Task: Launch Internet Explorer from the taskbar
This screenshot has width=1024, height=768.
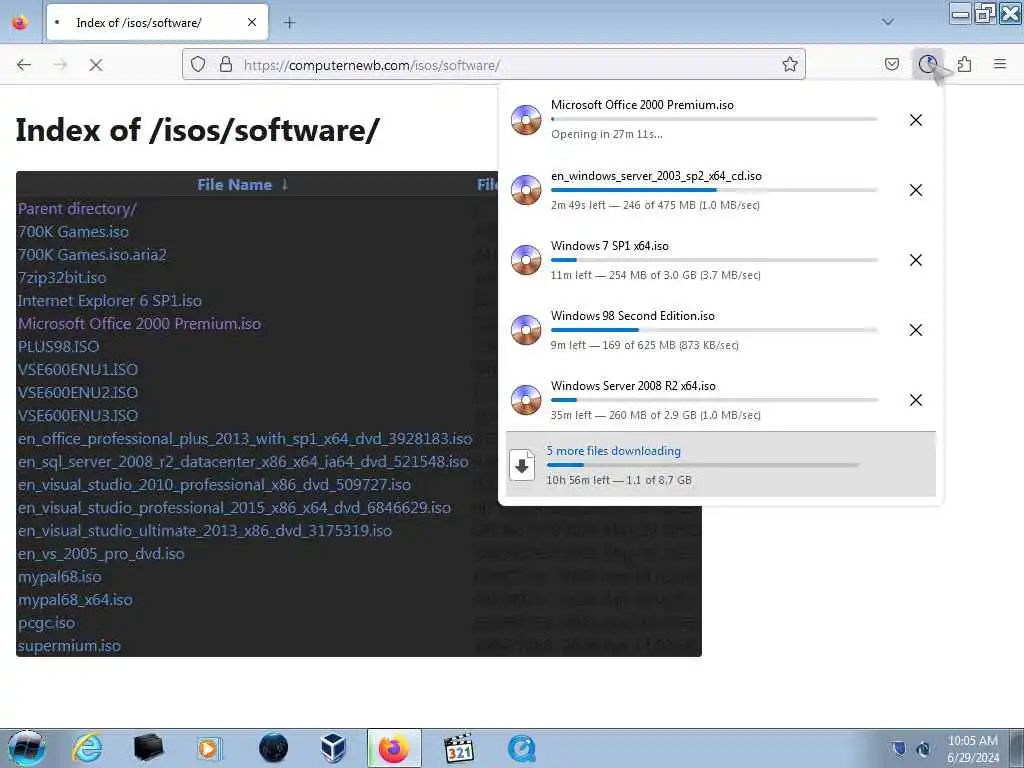Action: tap(87, 748)
